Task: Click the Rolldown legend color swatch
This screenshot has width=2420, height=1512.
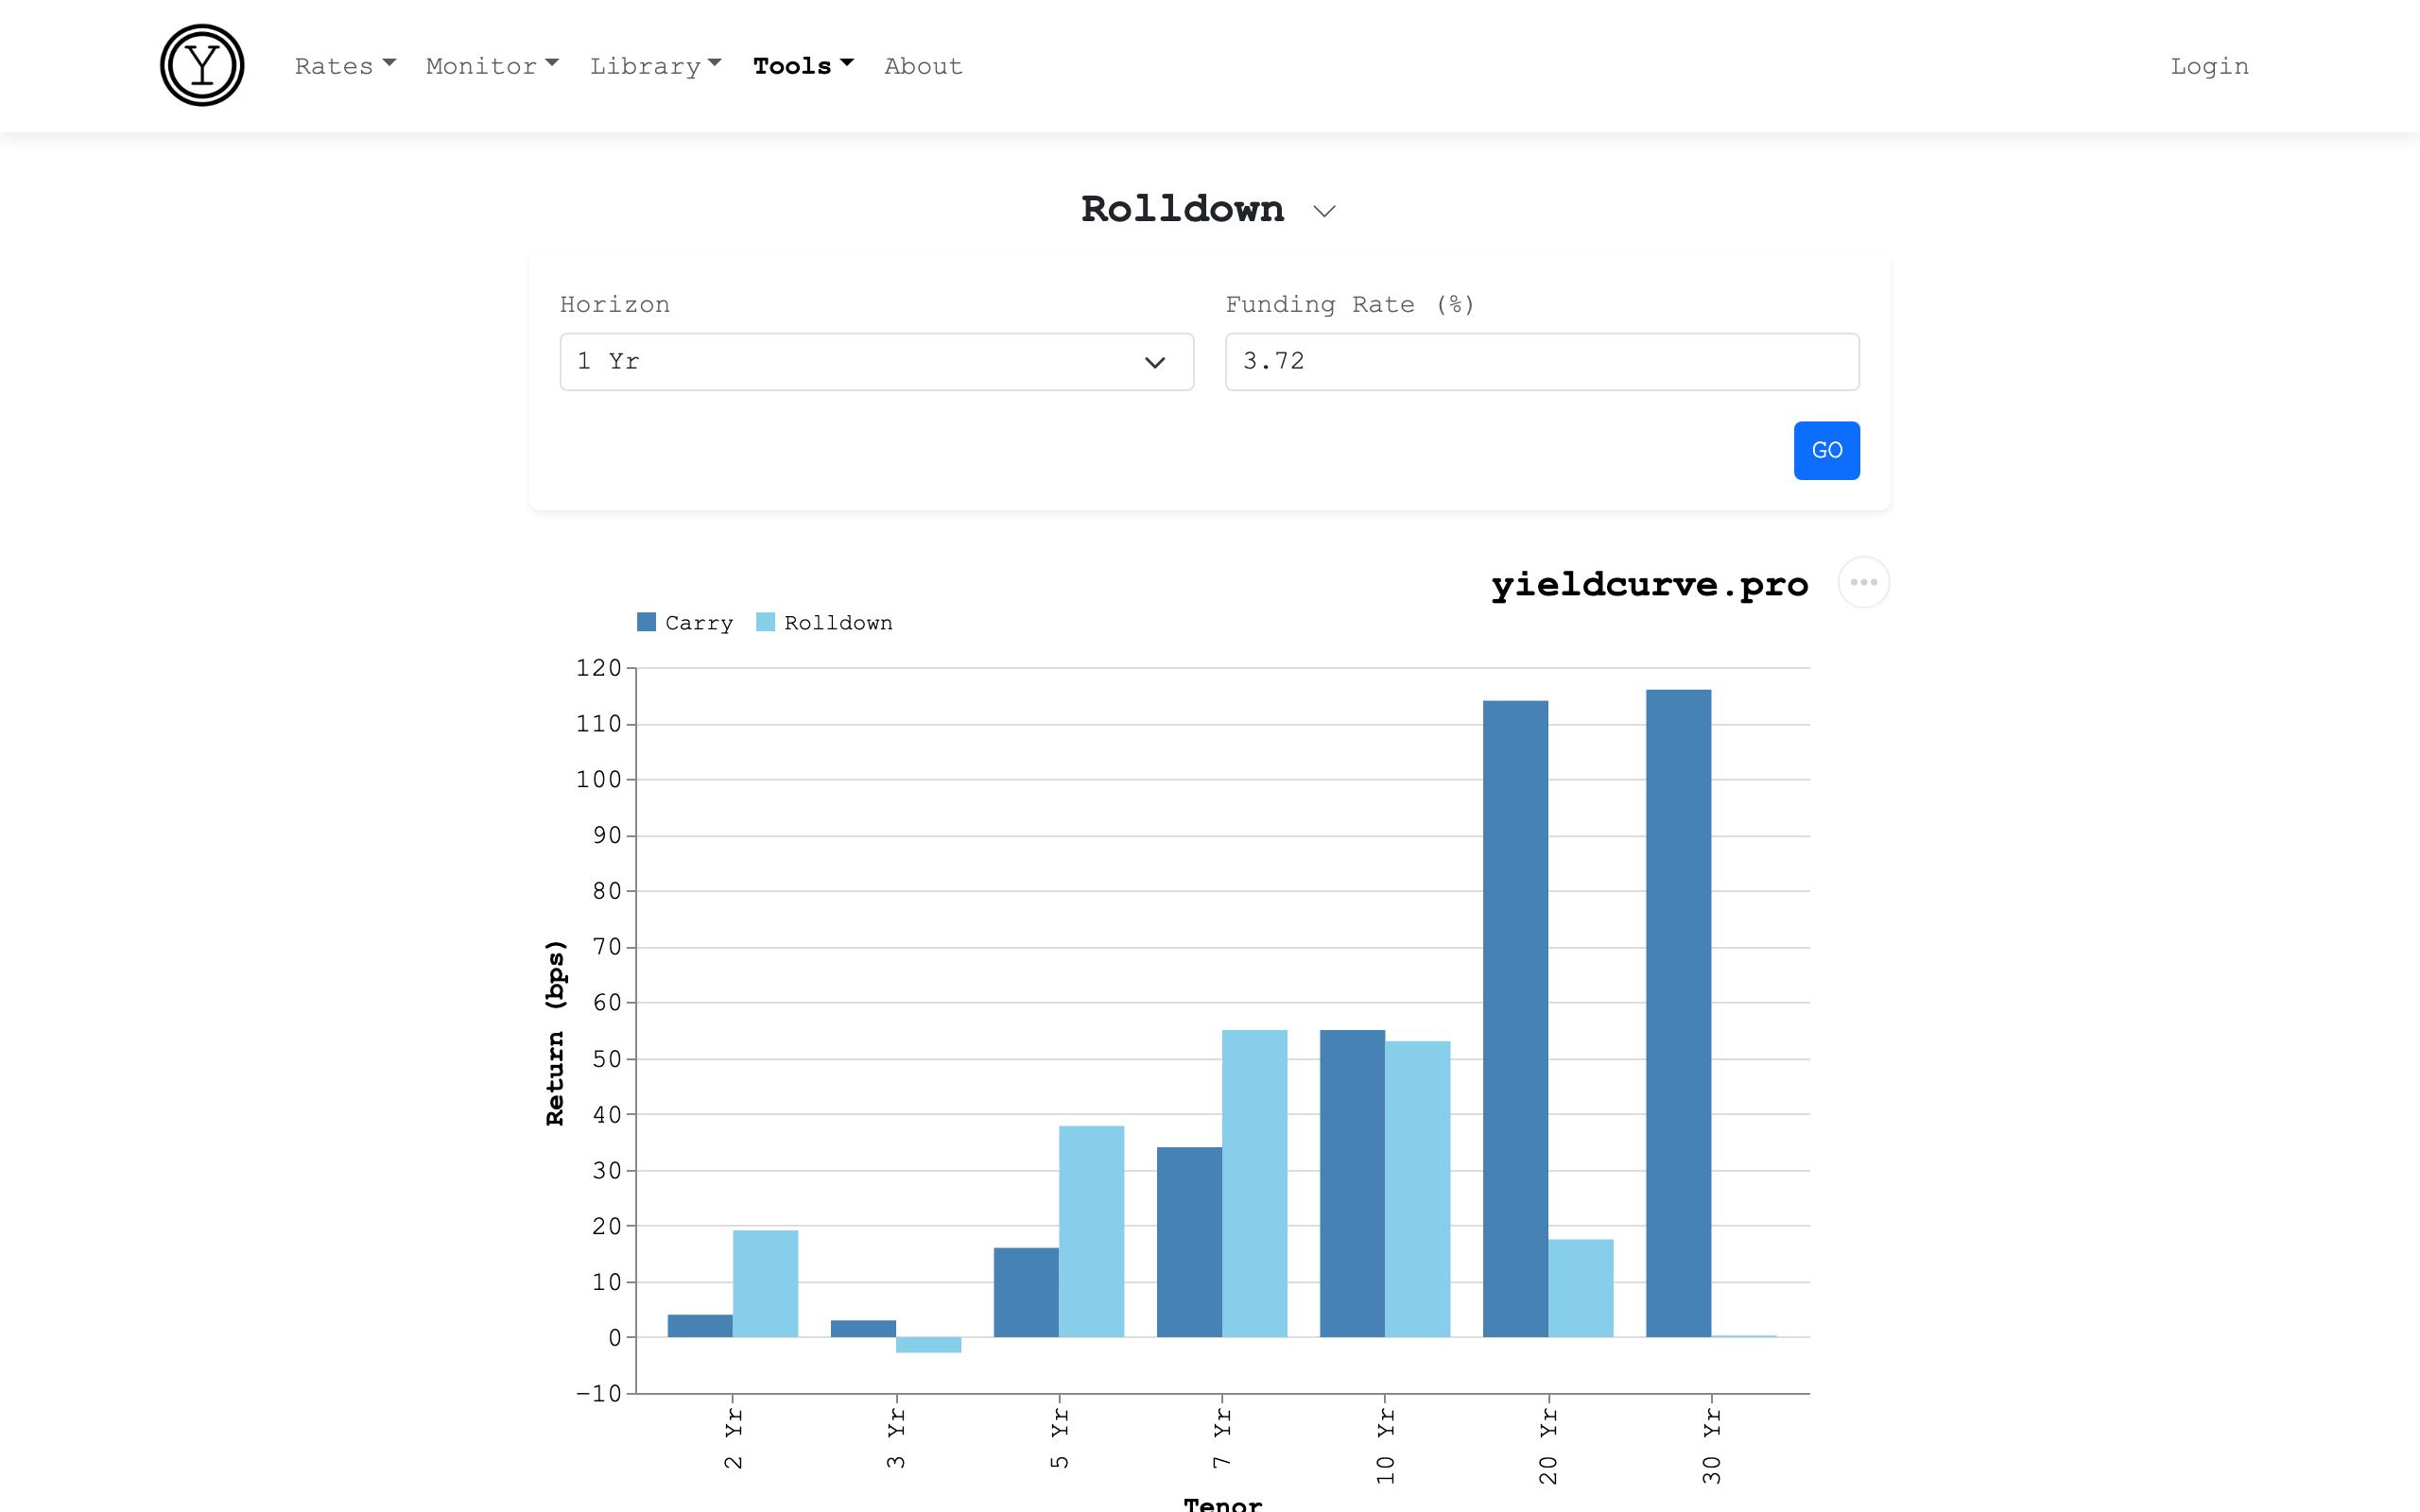Action: coord(765,622)
